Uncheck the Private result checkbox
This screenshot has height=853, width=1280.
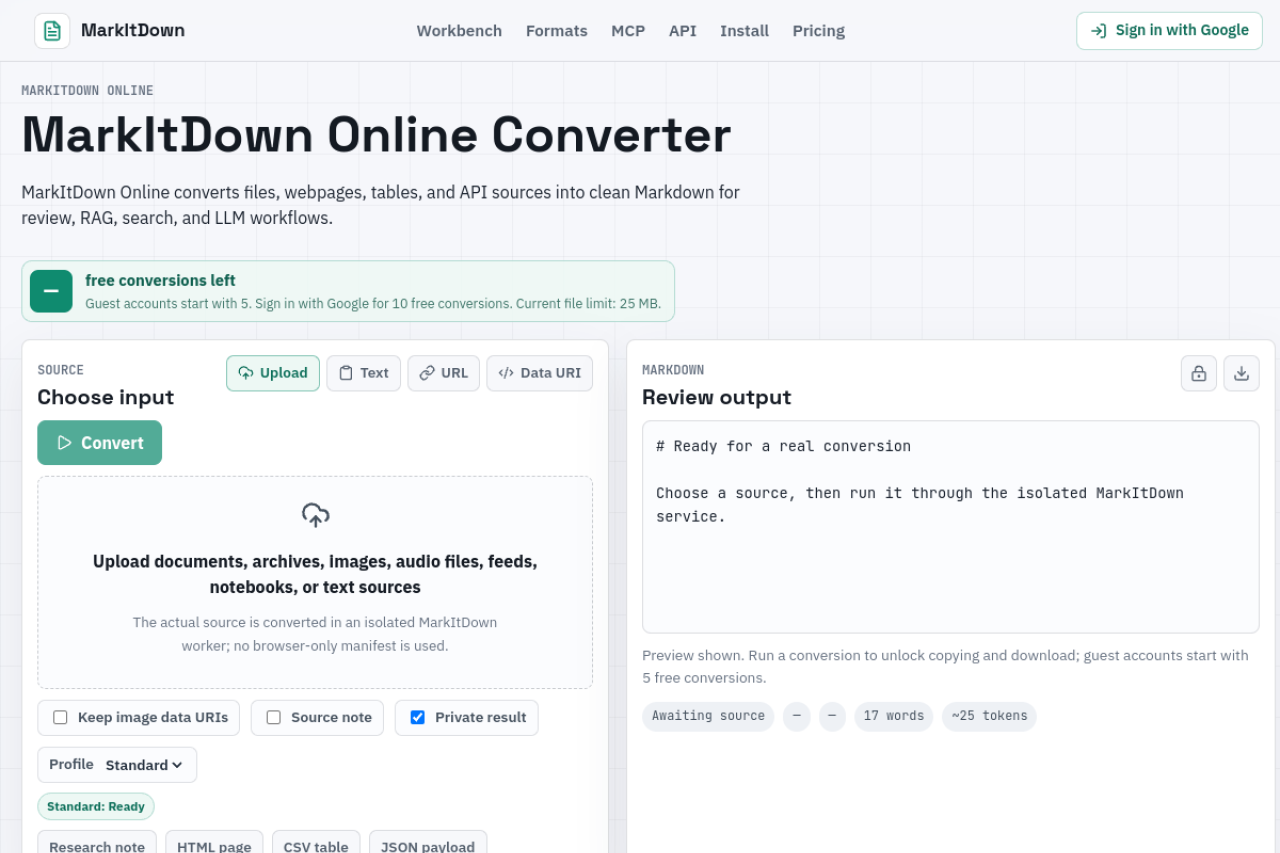[417, 718]
